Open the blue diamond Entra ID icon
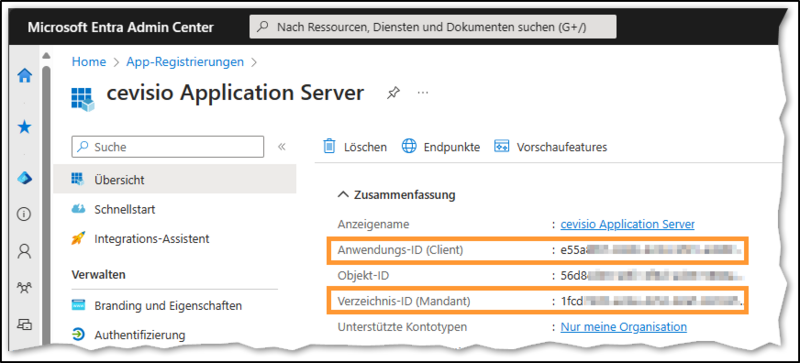 coord(24,178)
